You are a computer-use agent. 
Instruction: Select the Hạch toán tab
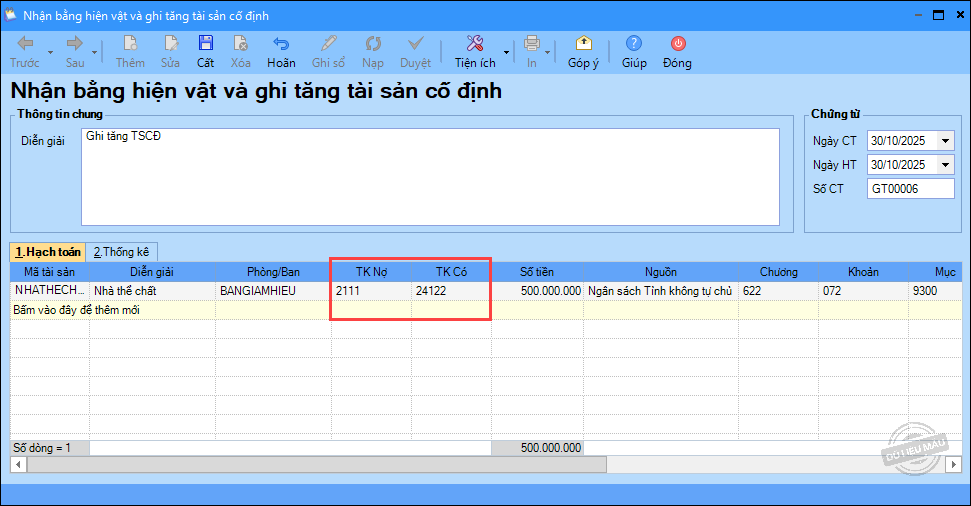coord(47,252)
